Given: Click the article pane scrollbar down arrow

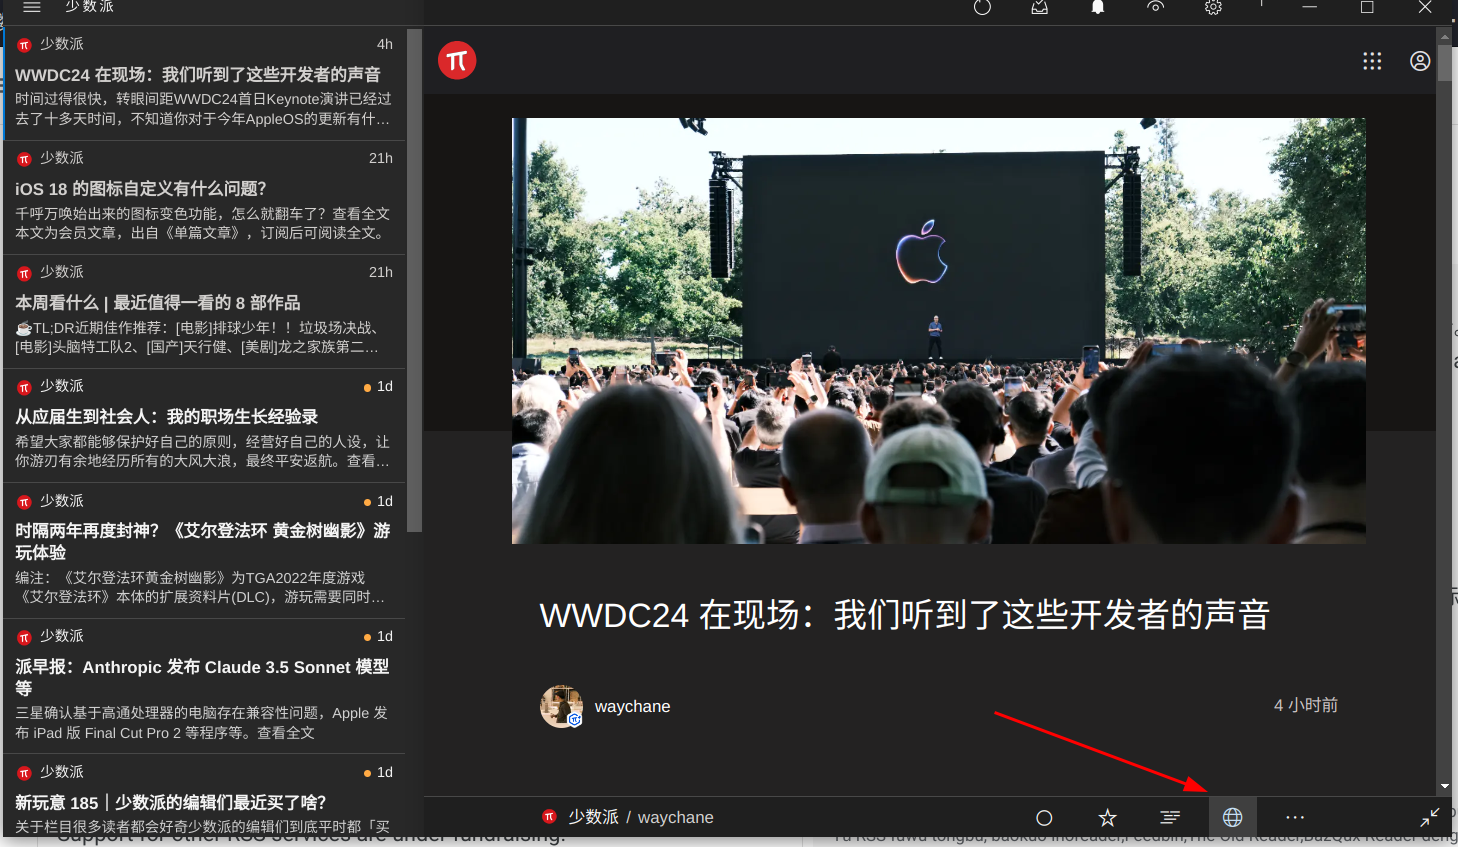Looking at the screenshot, I should point(1444,787).
